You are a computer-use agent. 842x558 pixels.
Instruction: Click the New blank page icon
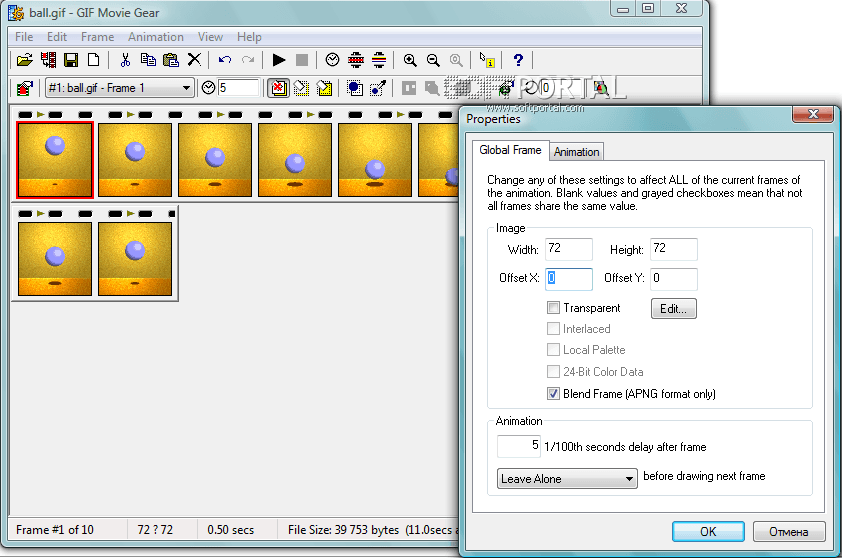click(x=93, y=60)
